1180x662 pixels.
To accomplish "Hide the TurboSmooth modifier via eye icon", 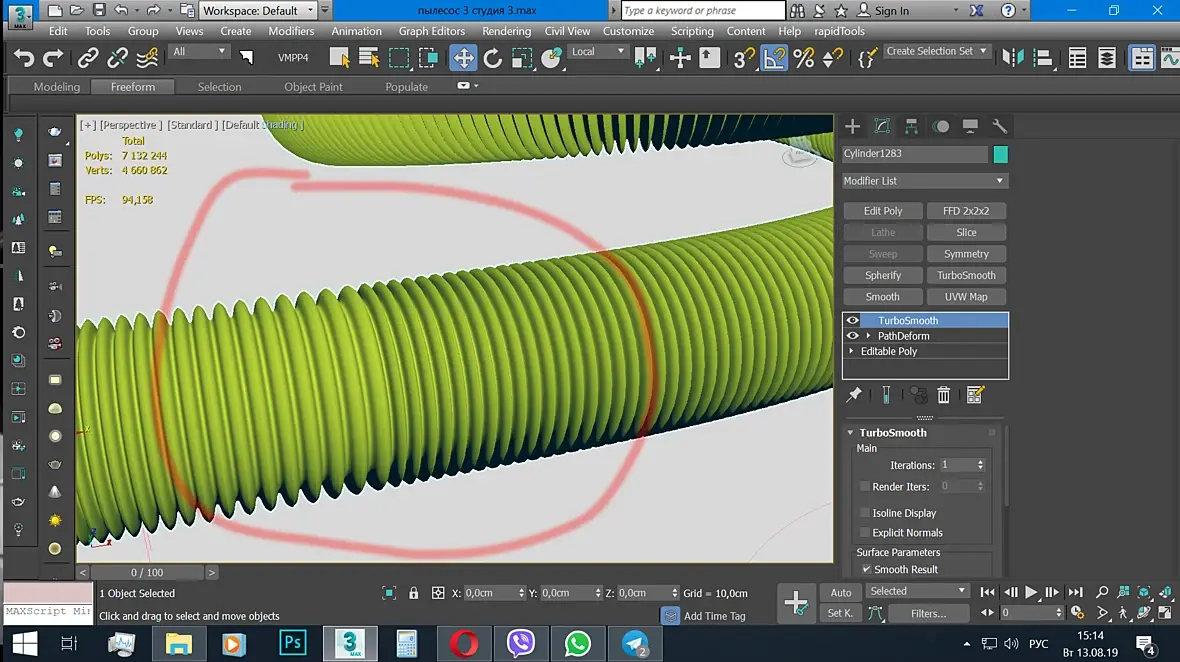I will (x=853, y=321).
